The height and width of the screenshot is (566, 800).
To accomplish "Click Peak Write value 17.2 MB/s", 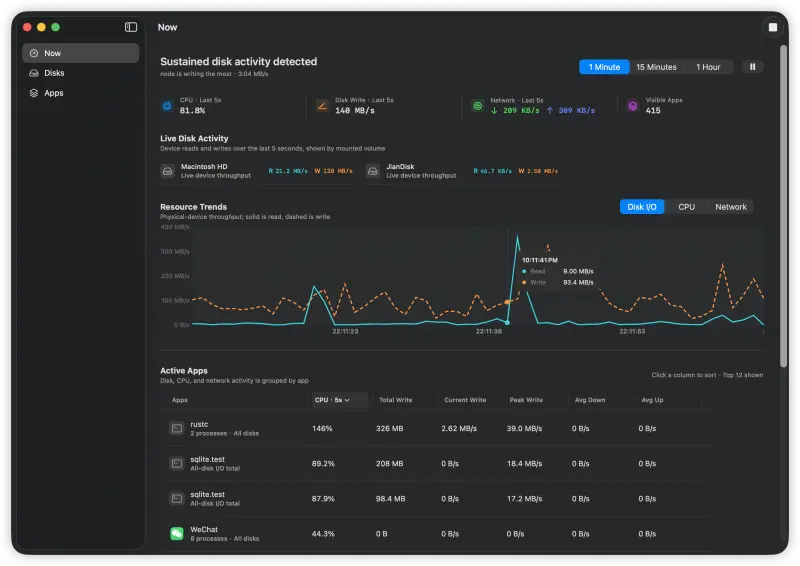I will tap(524, 499).
